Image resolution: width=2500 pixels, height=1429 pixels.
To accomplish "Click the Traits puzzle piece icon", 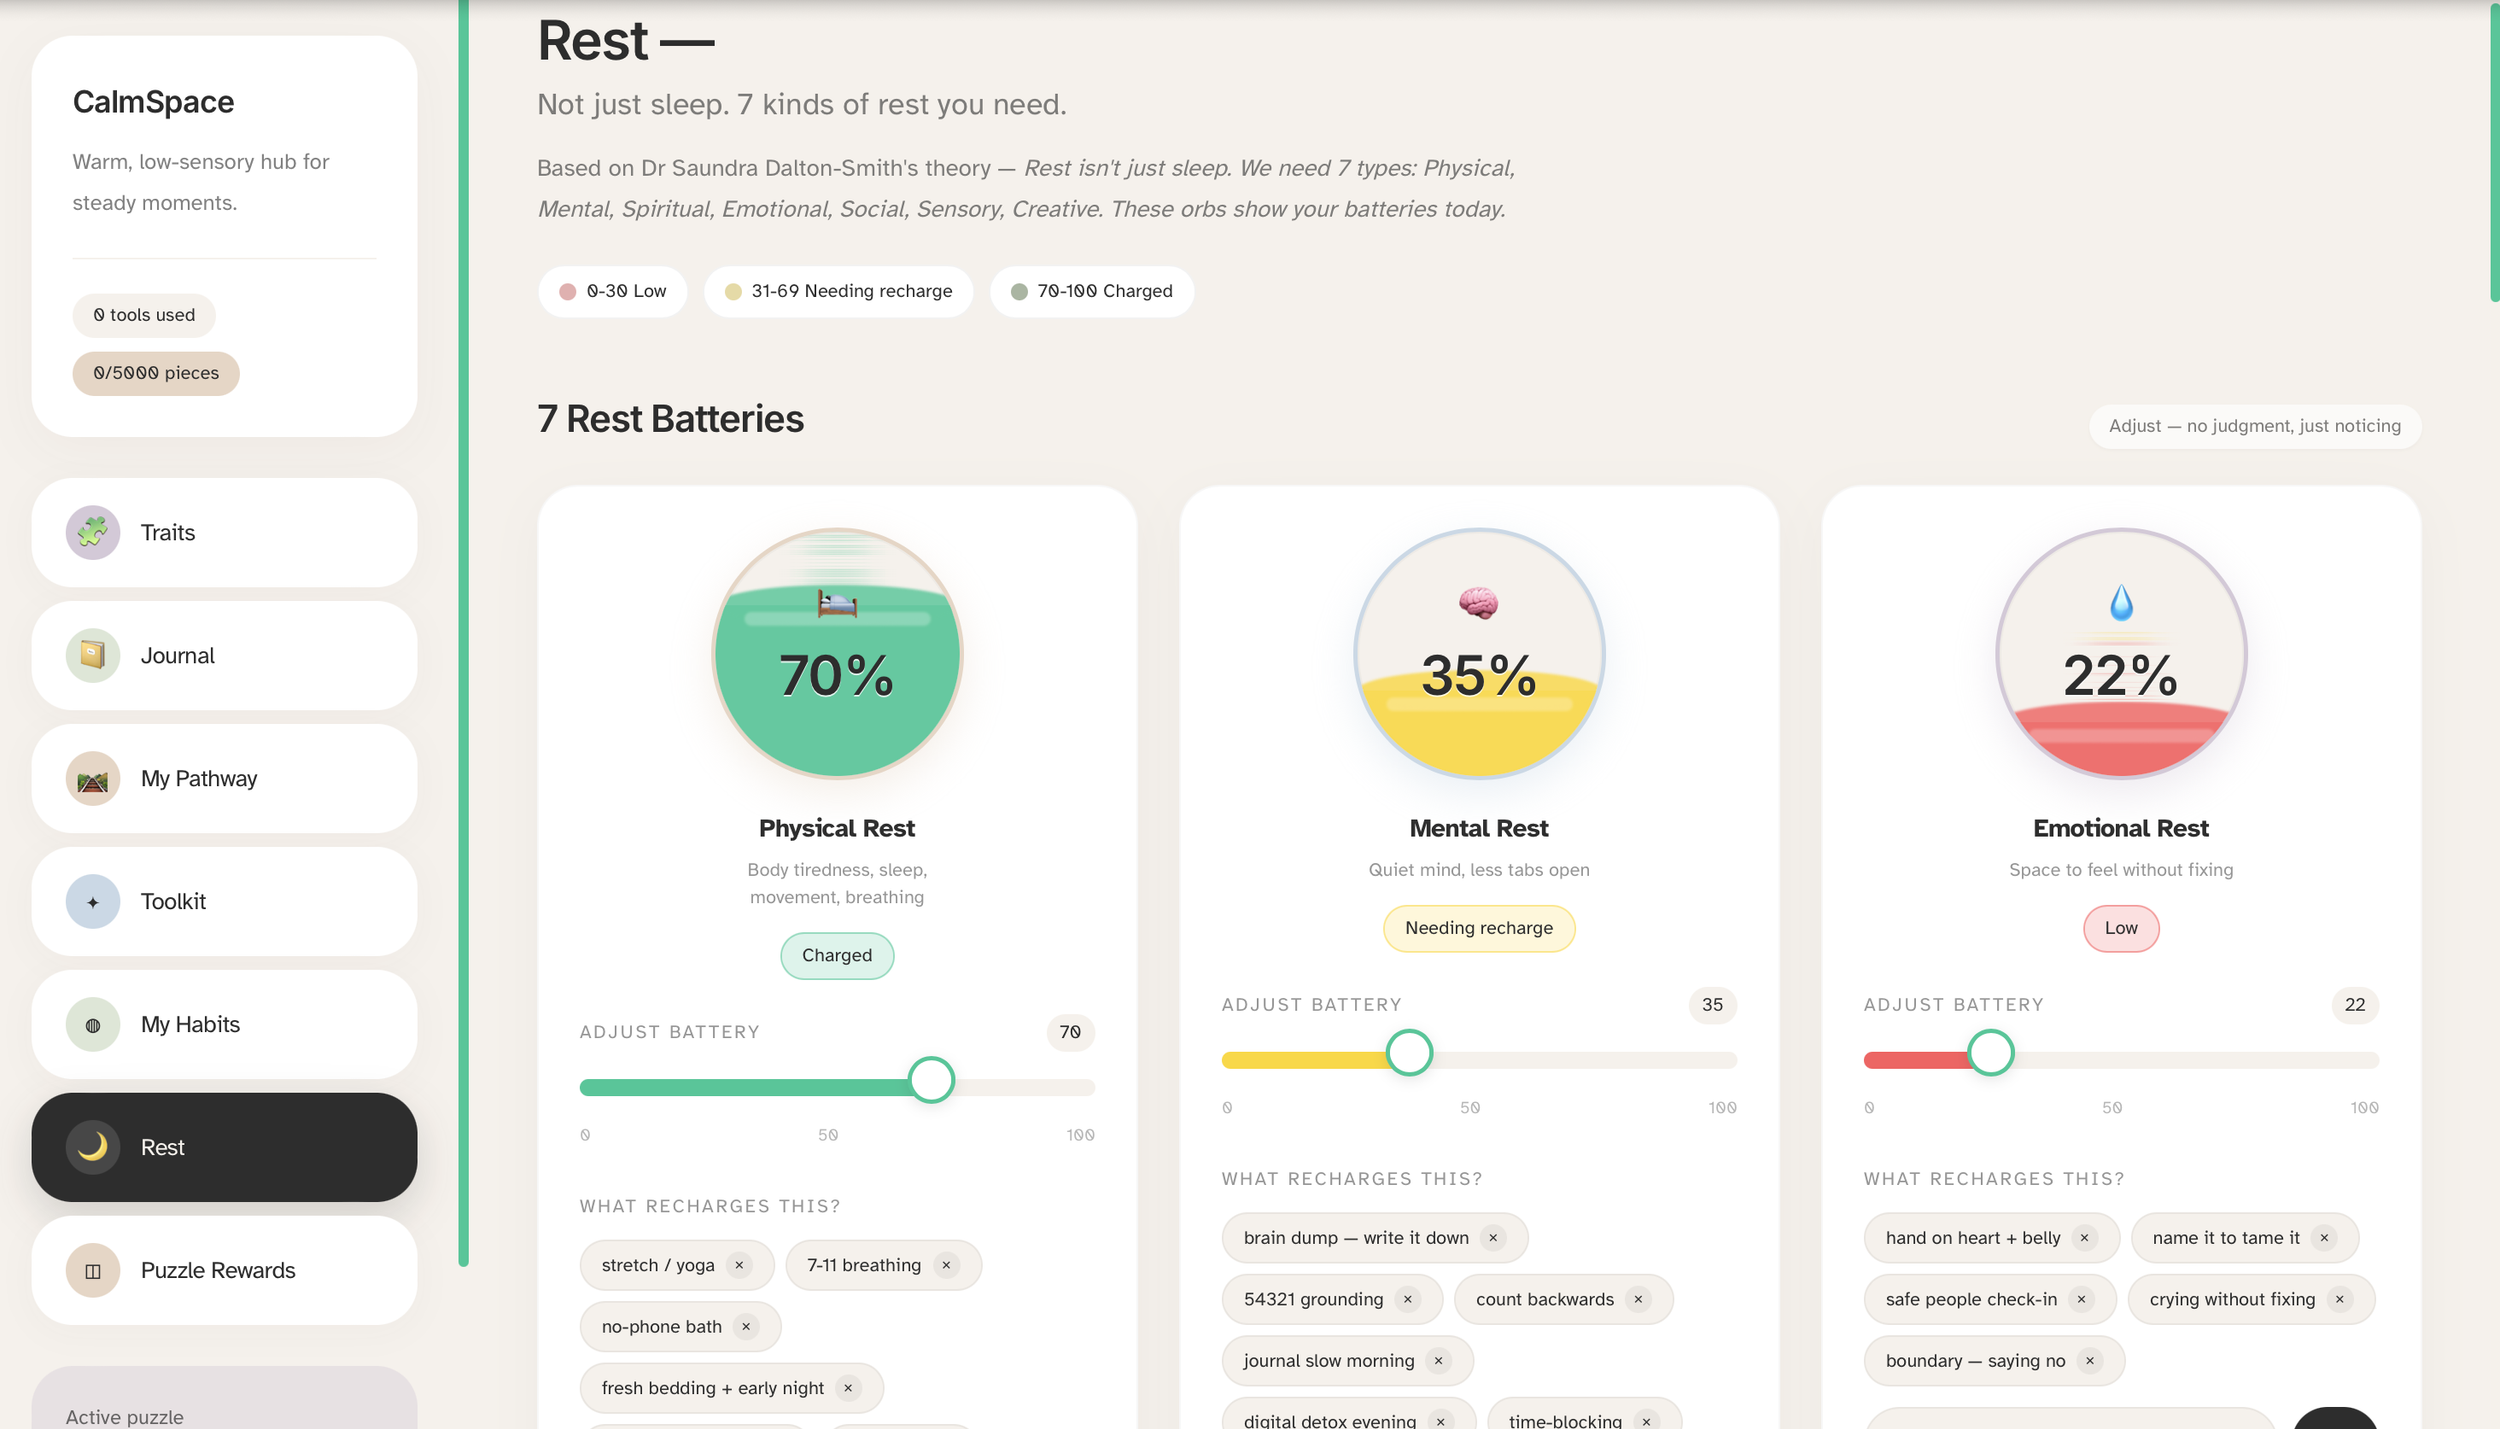I will pyautogui.click(x=93, y=532).
